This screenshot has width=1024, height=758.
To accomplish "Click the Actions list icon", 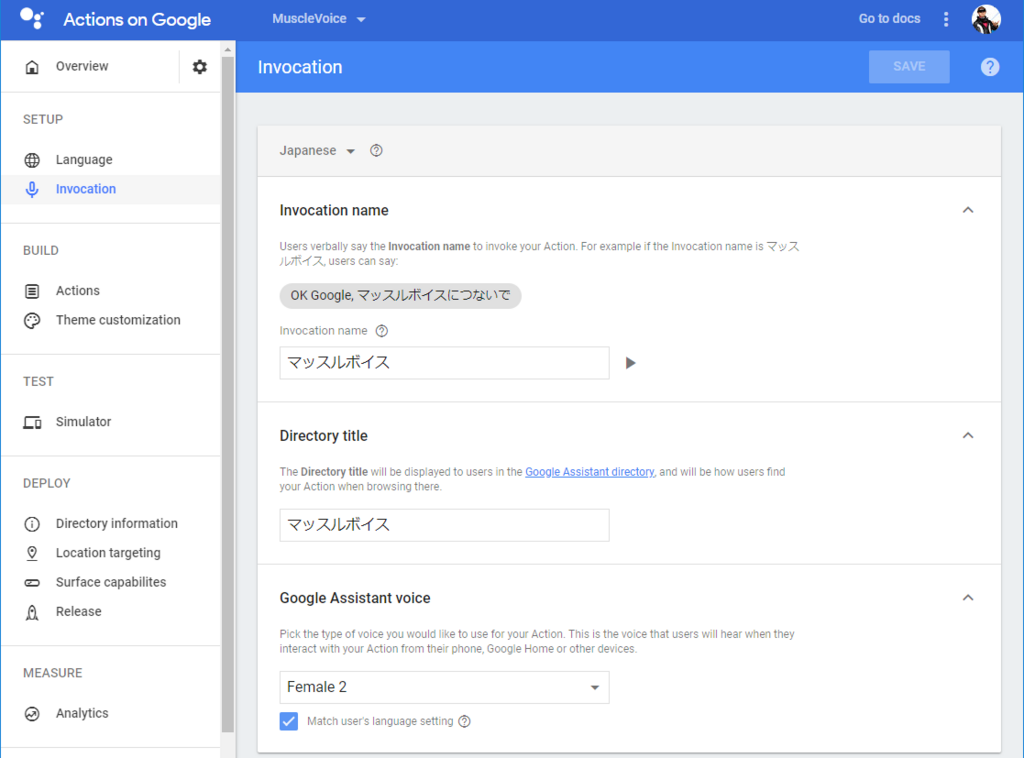I will [x=32, y=291].
